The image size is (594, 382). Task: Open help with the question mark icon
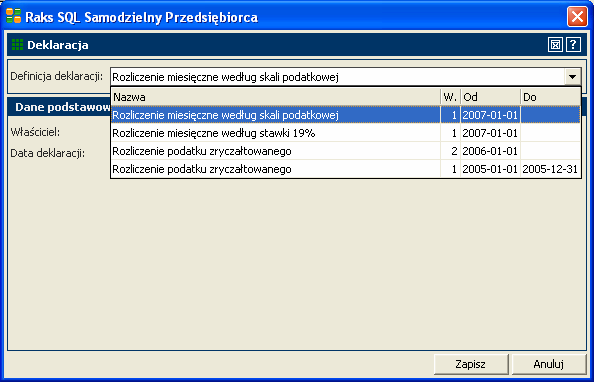point(574,45)
